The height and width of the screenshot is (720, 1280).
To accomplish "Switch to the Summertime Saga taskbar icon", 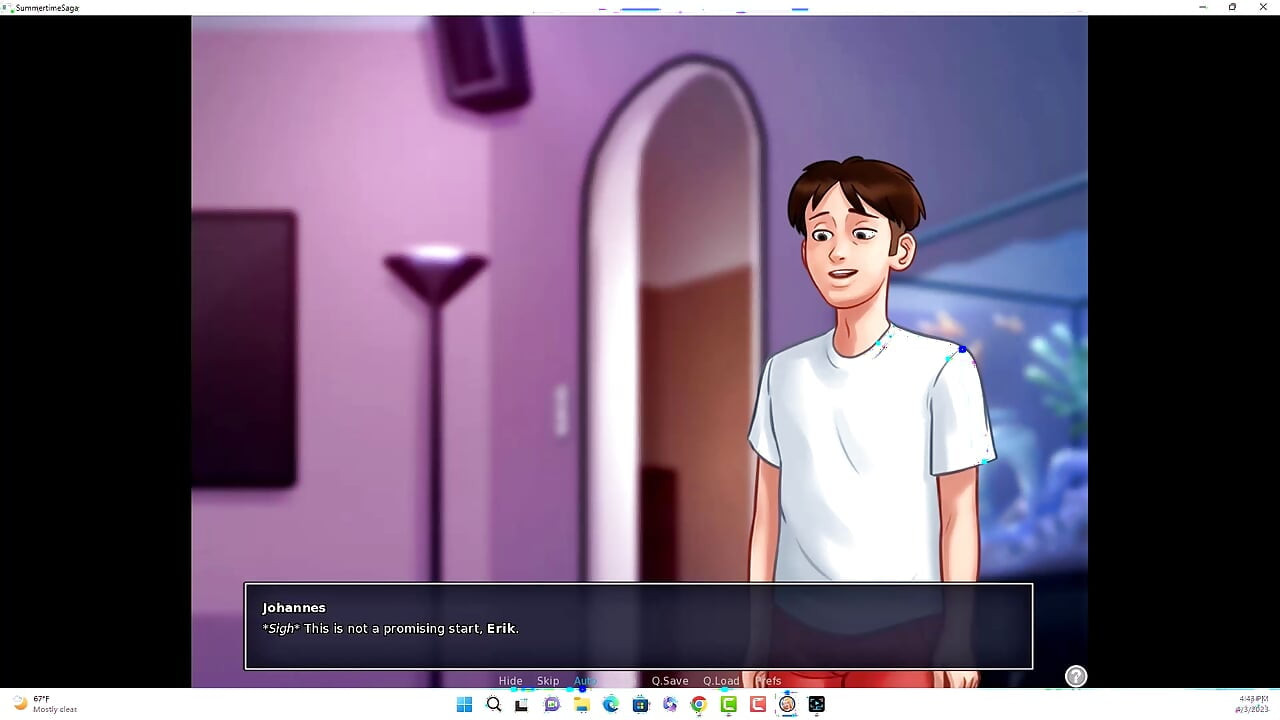I will tap(787, 704).
